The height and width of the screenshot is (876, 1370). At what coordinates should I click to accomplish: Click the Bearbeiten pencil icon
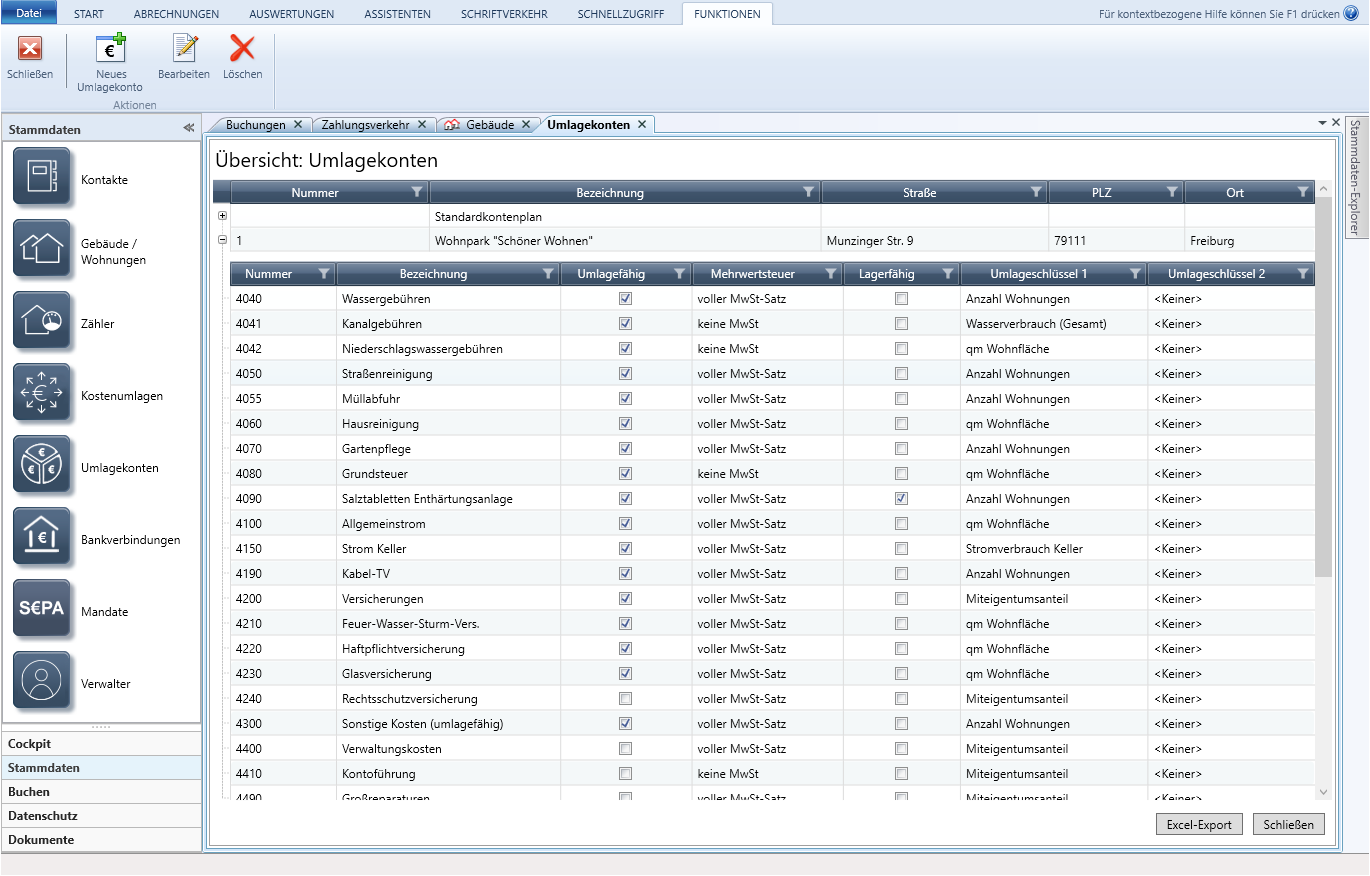184,48
